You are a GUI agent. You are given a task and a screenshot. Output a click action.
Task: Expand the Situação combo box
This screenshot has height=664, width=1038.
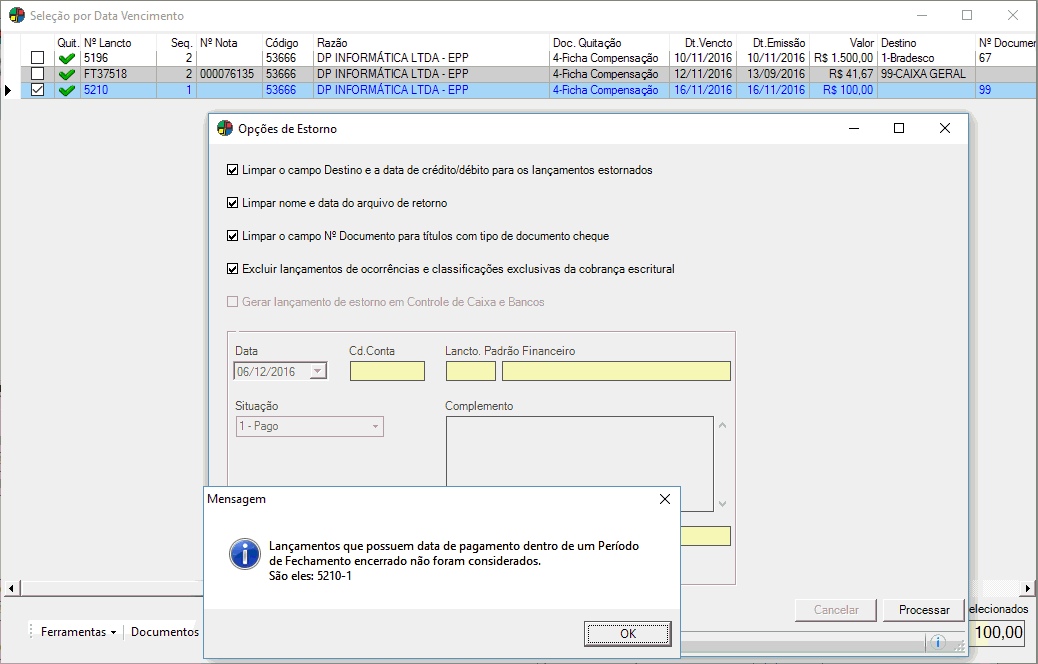(x=376, y=426)
